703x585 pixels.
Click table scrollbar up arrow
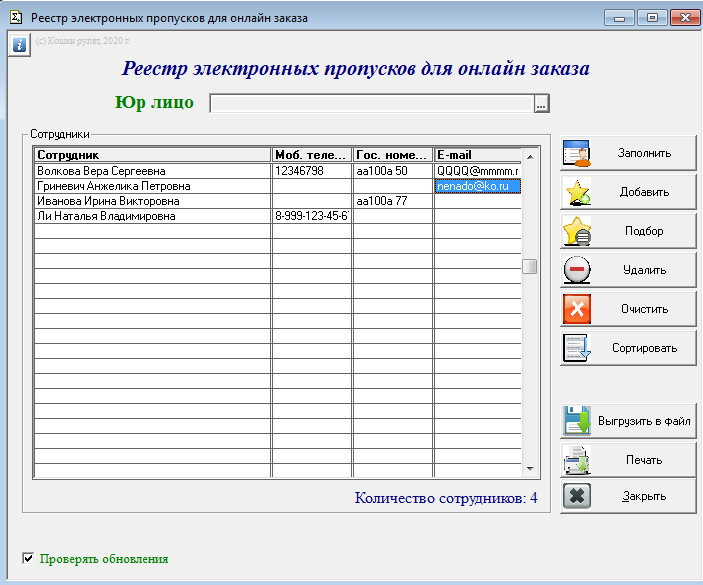point(530,156)
